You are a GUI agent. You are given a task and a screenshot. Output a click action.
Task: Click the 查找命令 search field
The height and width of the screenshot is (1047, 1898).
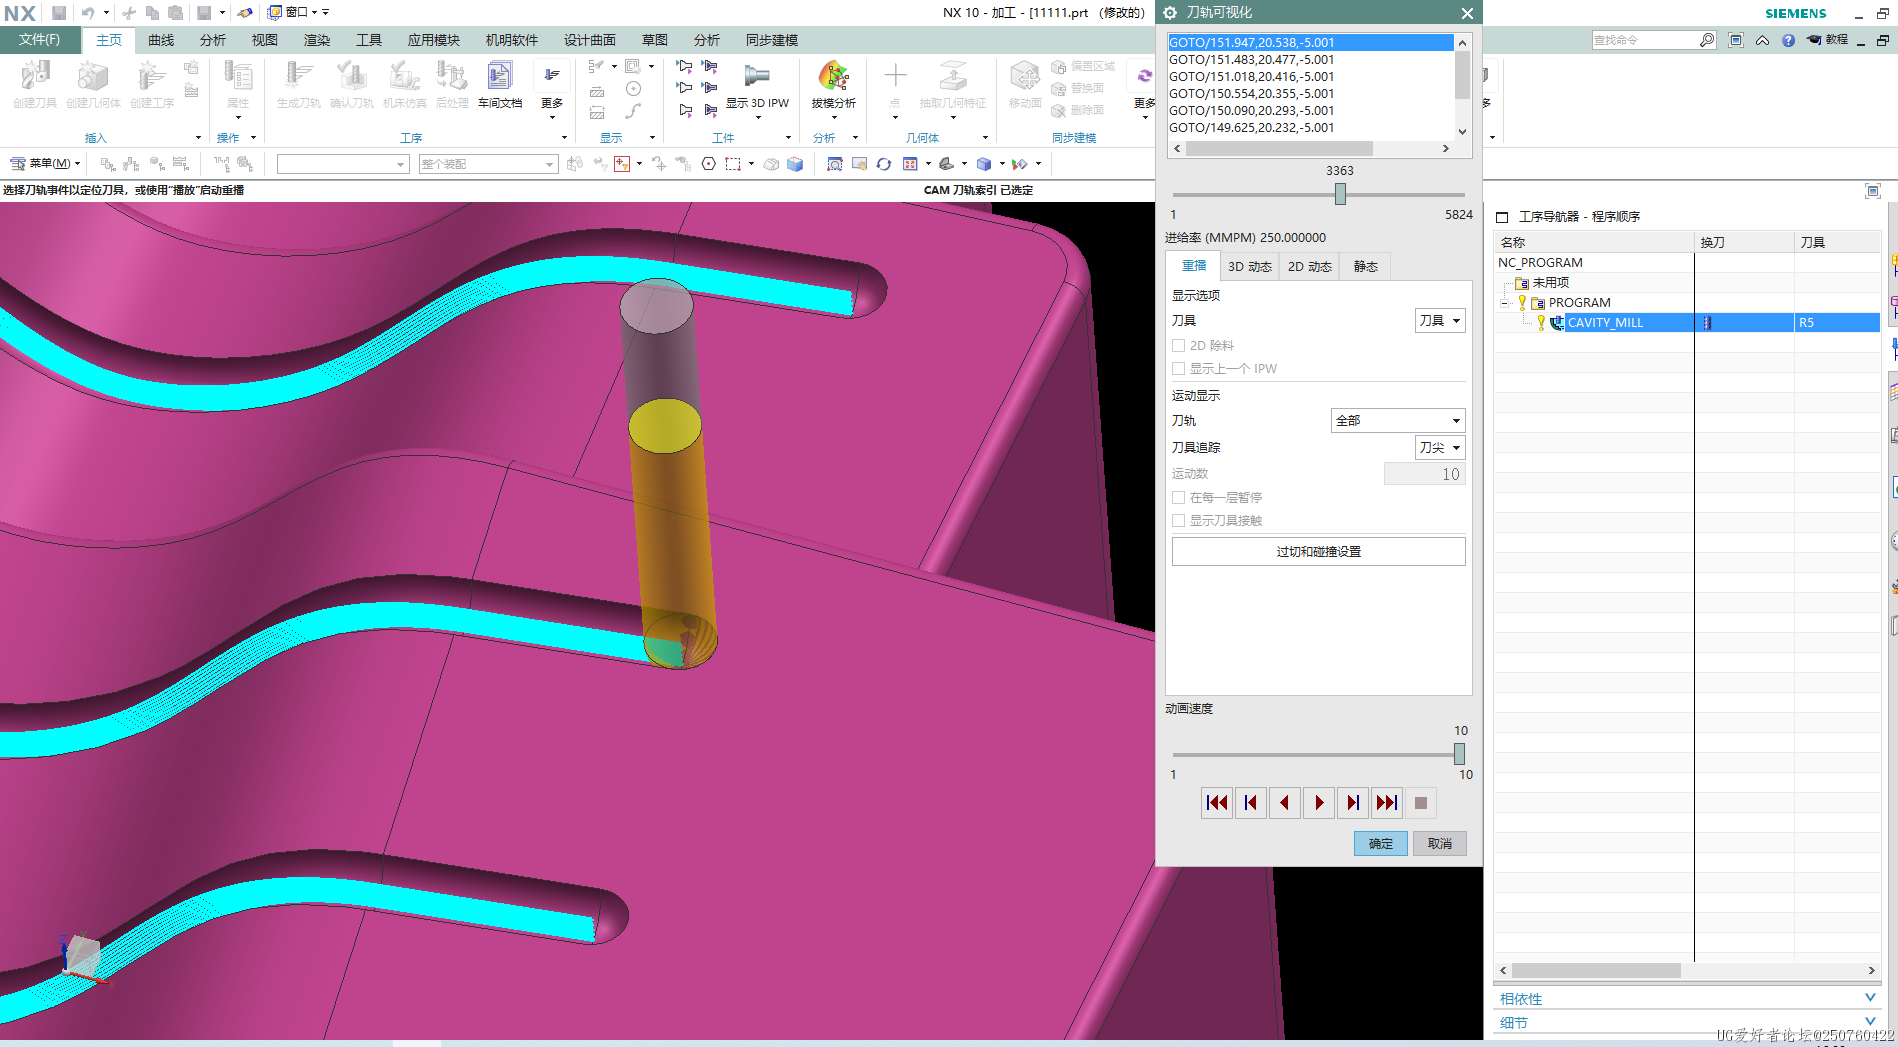1645,40
